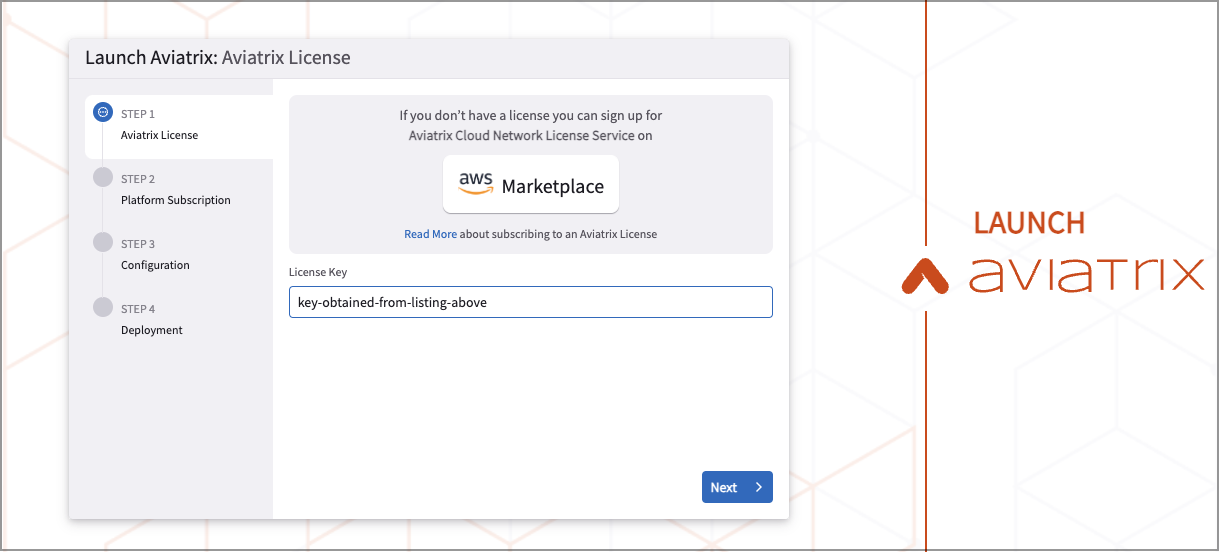This screenshot has width=1219, height=552.
Task: Focus the License Key input field
Action: (530, 302)
